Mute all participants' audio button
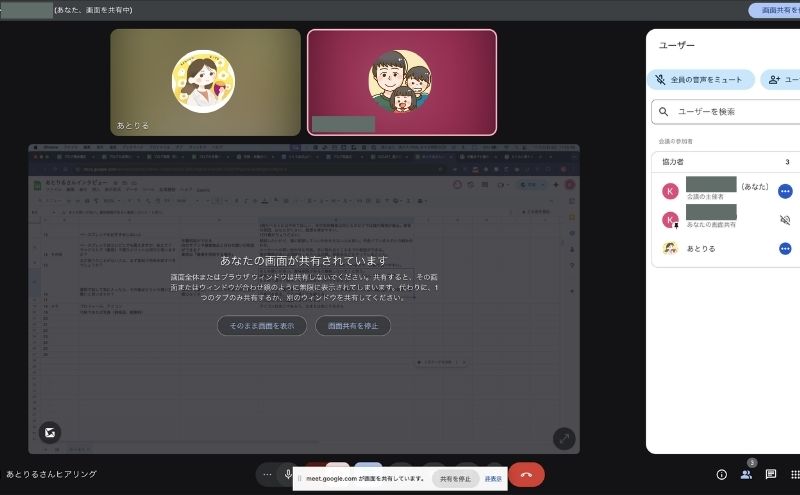The height and width of the screenshot is (495, 800). (x=701, y=80)
